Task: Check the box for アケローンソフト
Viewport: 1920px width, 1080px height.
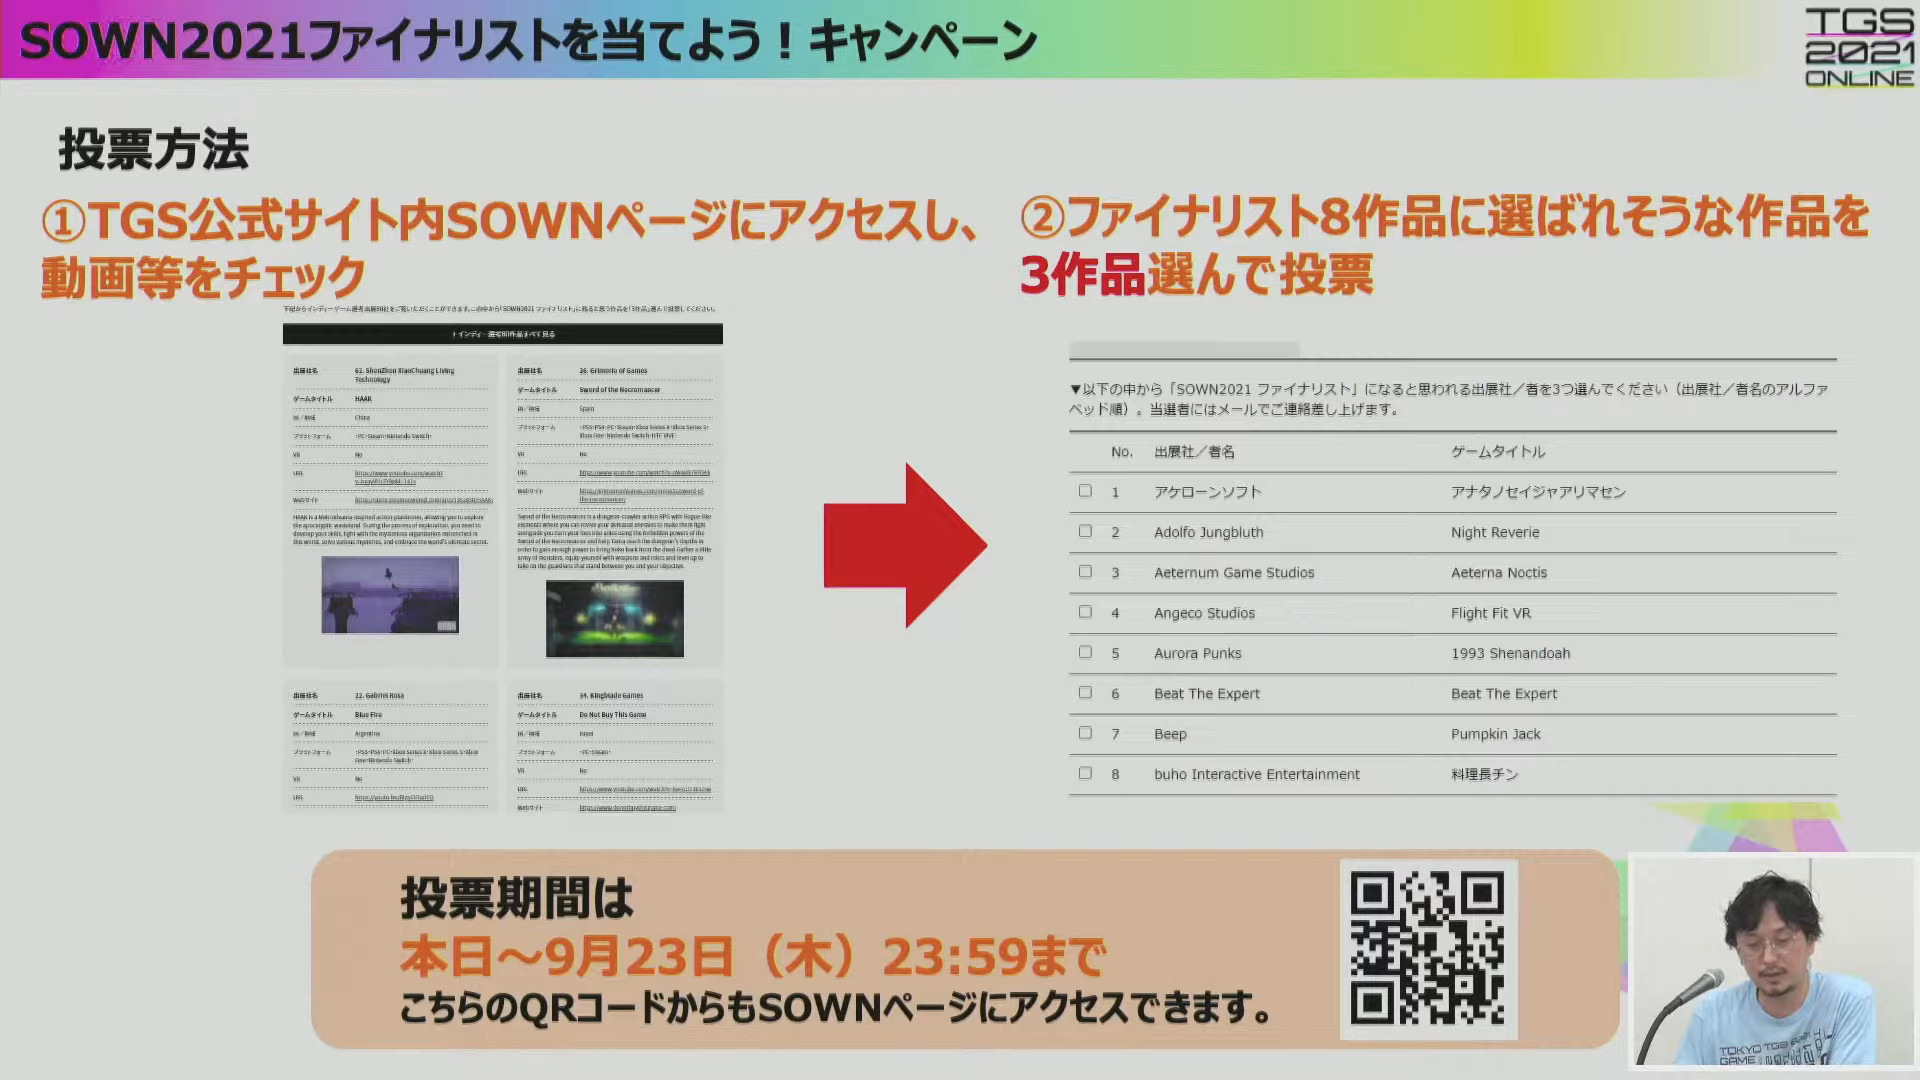Action: pos(1085,491)
